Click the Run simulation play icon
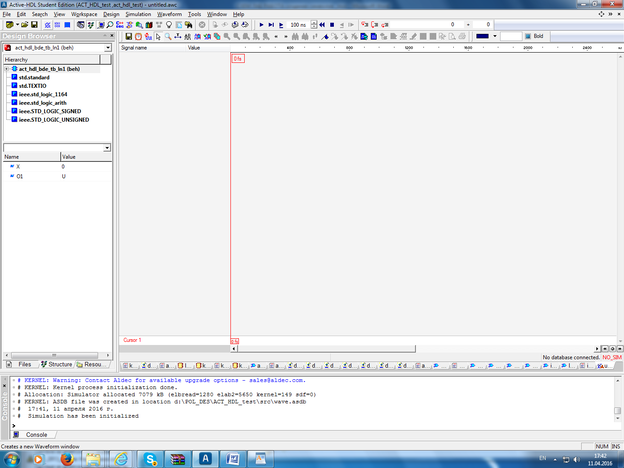This screenshot has height=468, width=624. 261,24
